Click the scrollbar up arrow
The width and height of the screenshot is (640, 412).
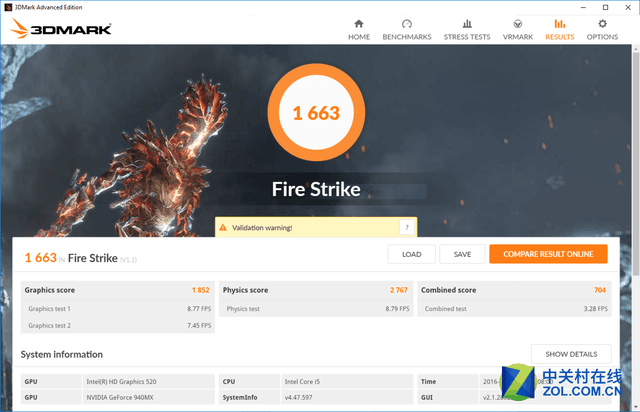click(636, 49)
